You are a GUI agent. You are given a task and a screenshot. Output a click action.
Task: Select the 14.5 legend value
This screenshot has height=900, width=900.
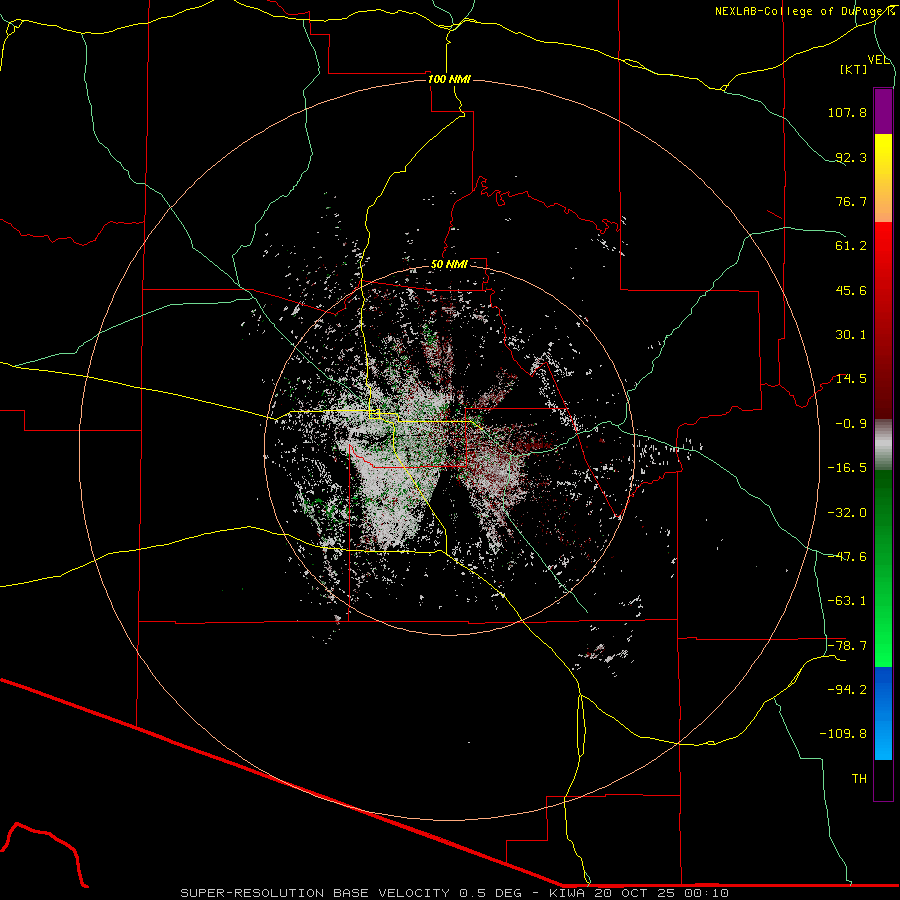(851, 379)
